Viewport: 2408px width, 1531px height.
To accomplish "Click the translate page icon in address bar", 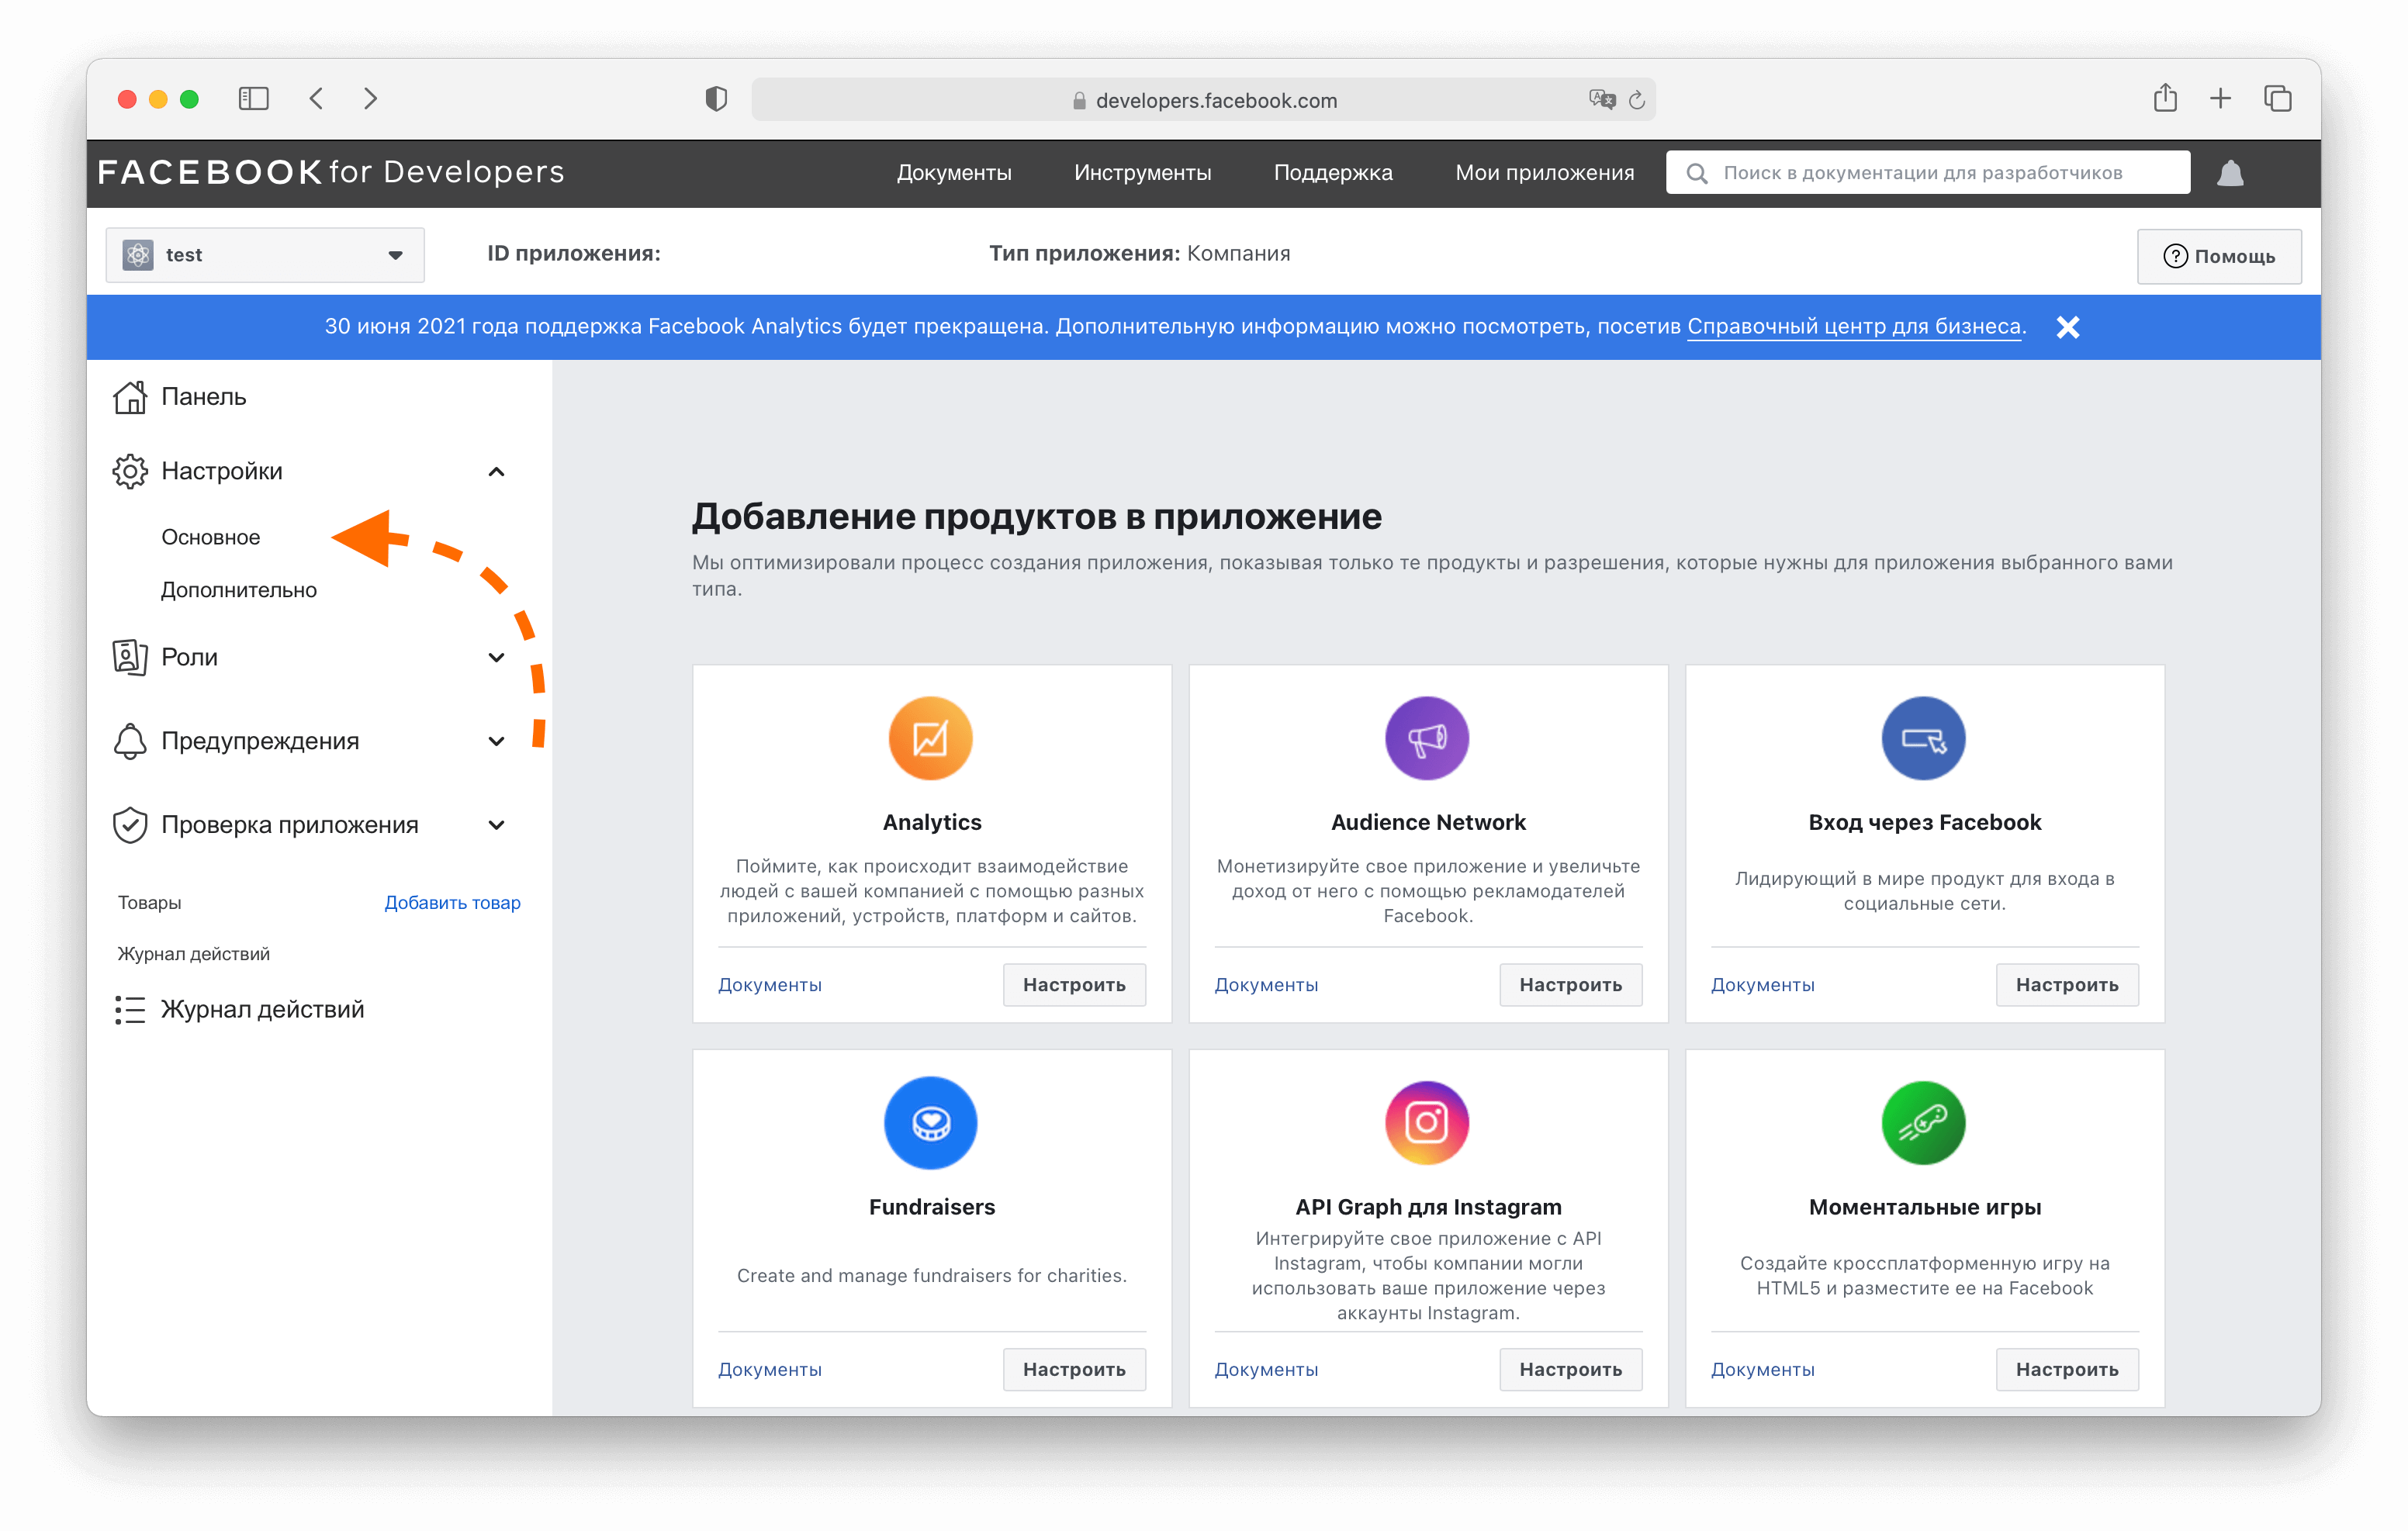I will pos(1601,99).
